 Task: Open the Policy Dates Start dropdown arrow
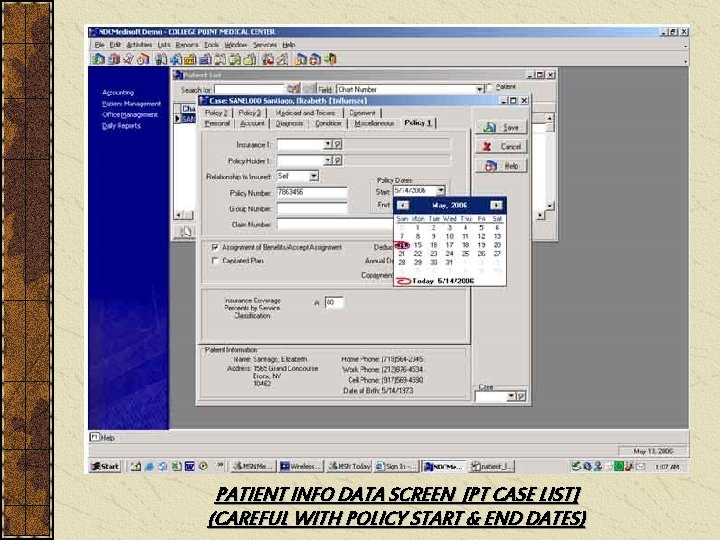[x=440, y=190]
